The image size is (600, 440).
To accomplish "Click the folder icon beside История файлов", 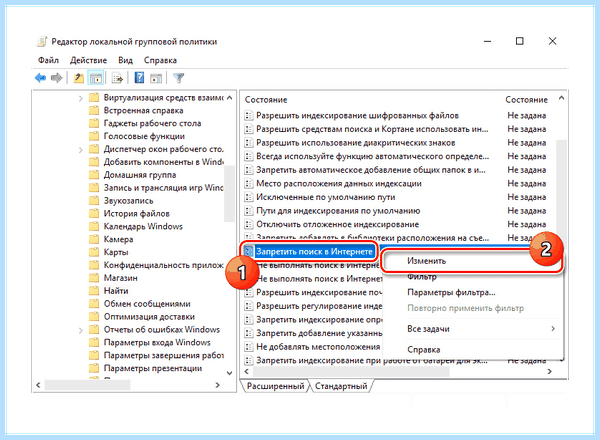I will pyautogui.click(x=94, y=213).
